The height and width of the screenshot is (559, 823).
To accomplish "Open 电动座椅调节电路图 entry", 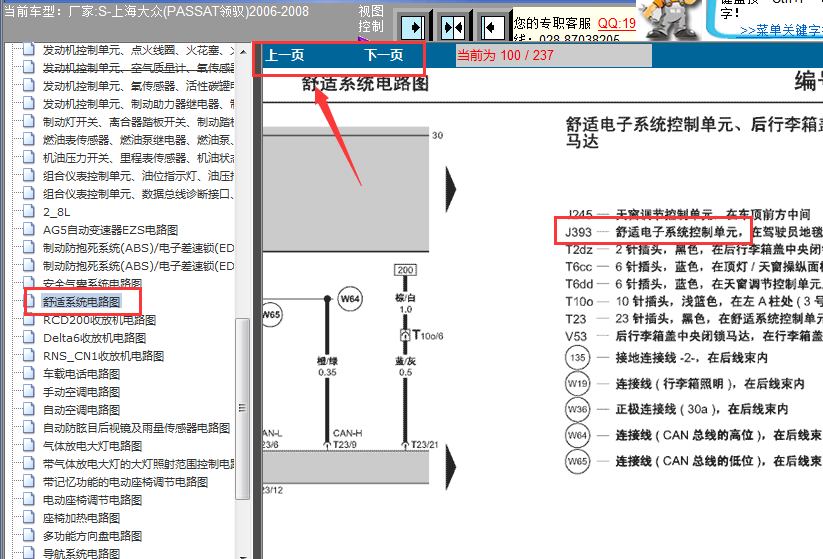I will click(x=92, y=500).
